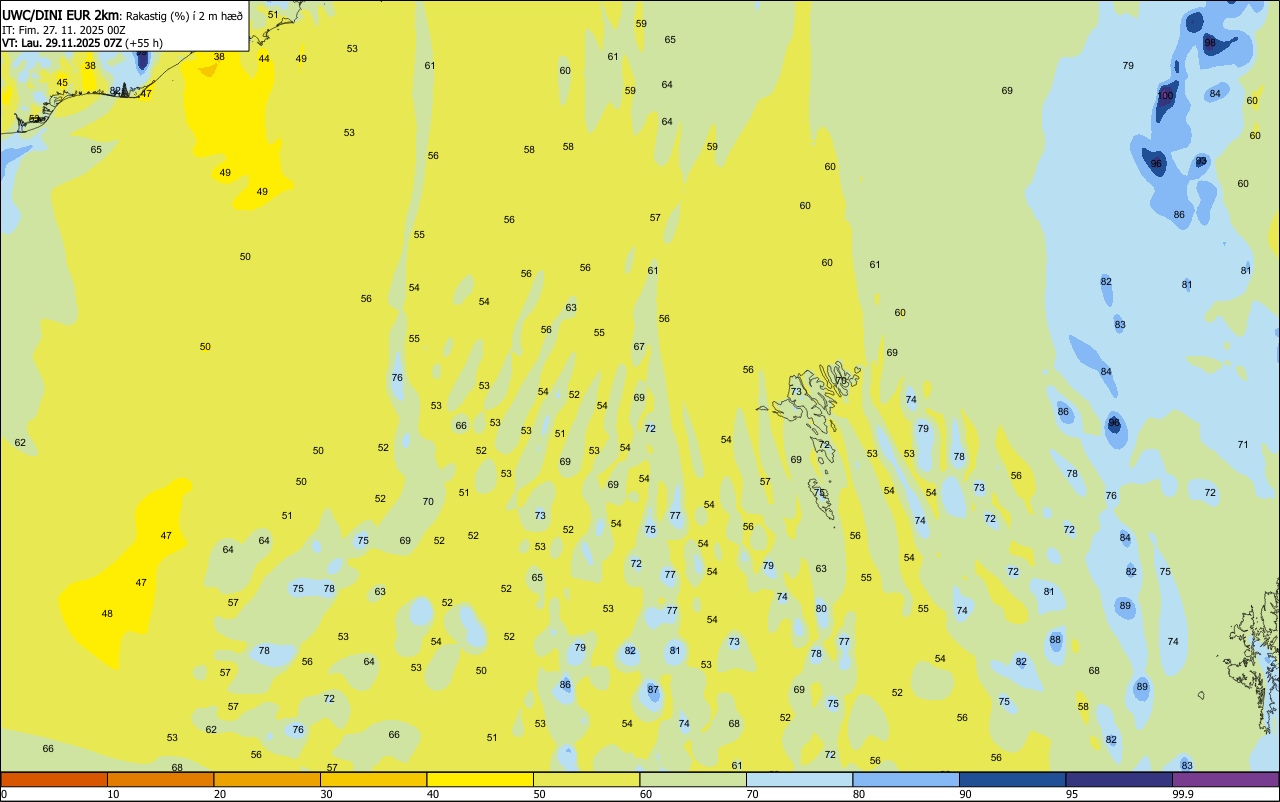Click the 95–99.9 navy legend swatch
Image resolution: width=1280 pixels, height=802 pixels.
(x=1119, y=779)
